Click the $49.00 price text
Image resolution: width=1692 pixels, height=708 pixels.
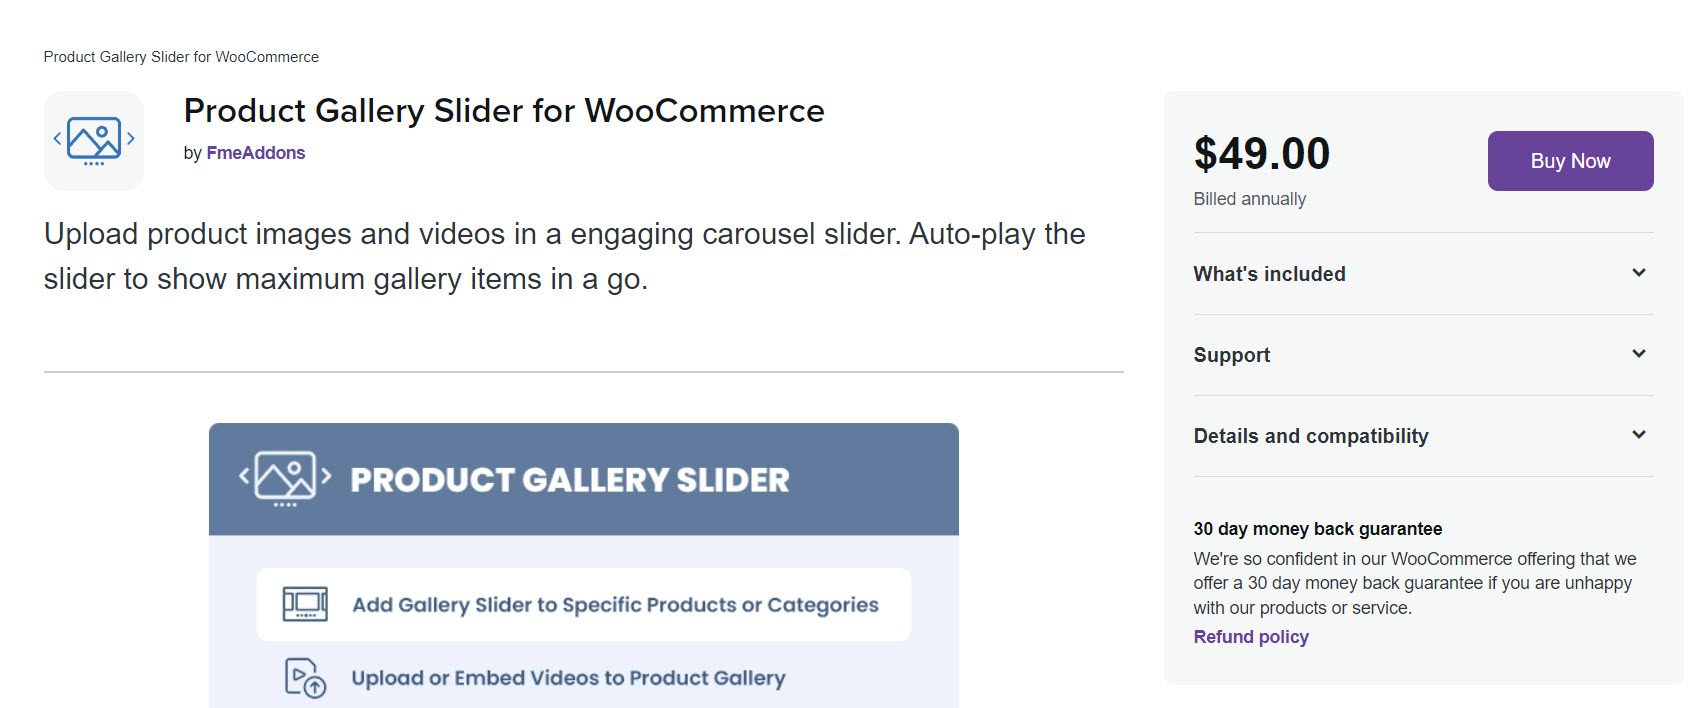[x=1262, y=154]
